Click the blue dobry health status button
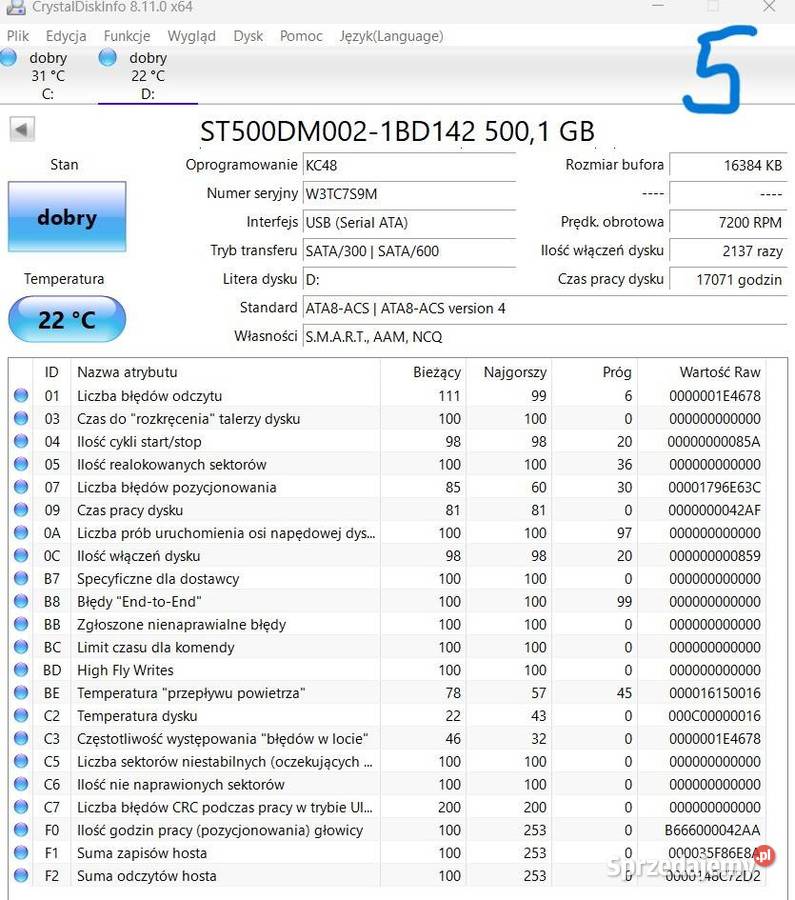The image size is (795, 900). (67, 217)
